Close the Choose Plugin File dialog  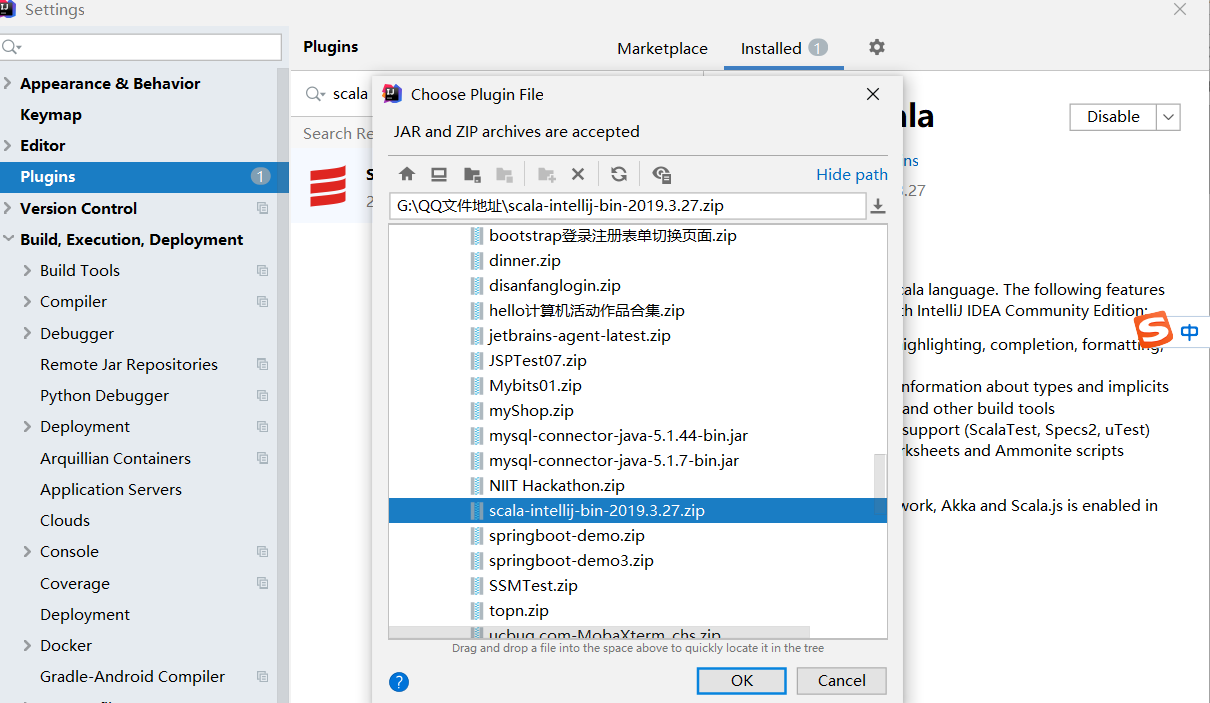pos(873,94)
